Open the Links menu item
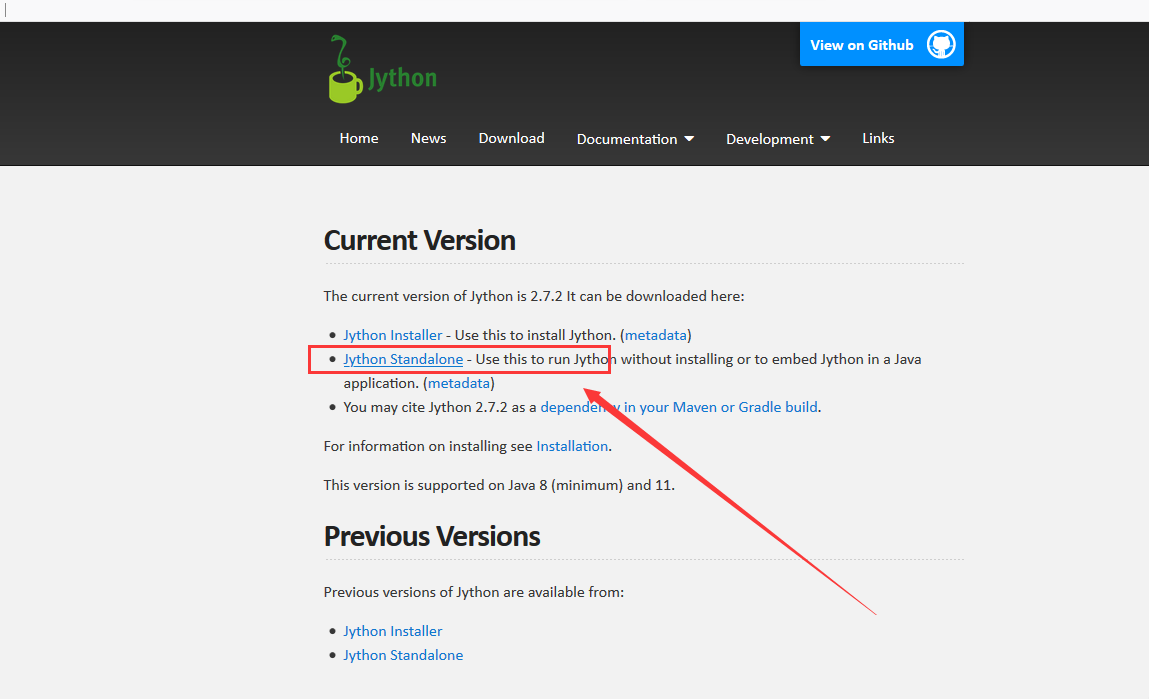1149x699 pixels. click(x=878, y=138)
